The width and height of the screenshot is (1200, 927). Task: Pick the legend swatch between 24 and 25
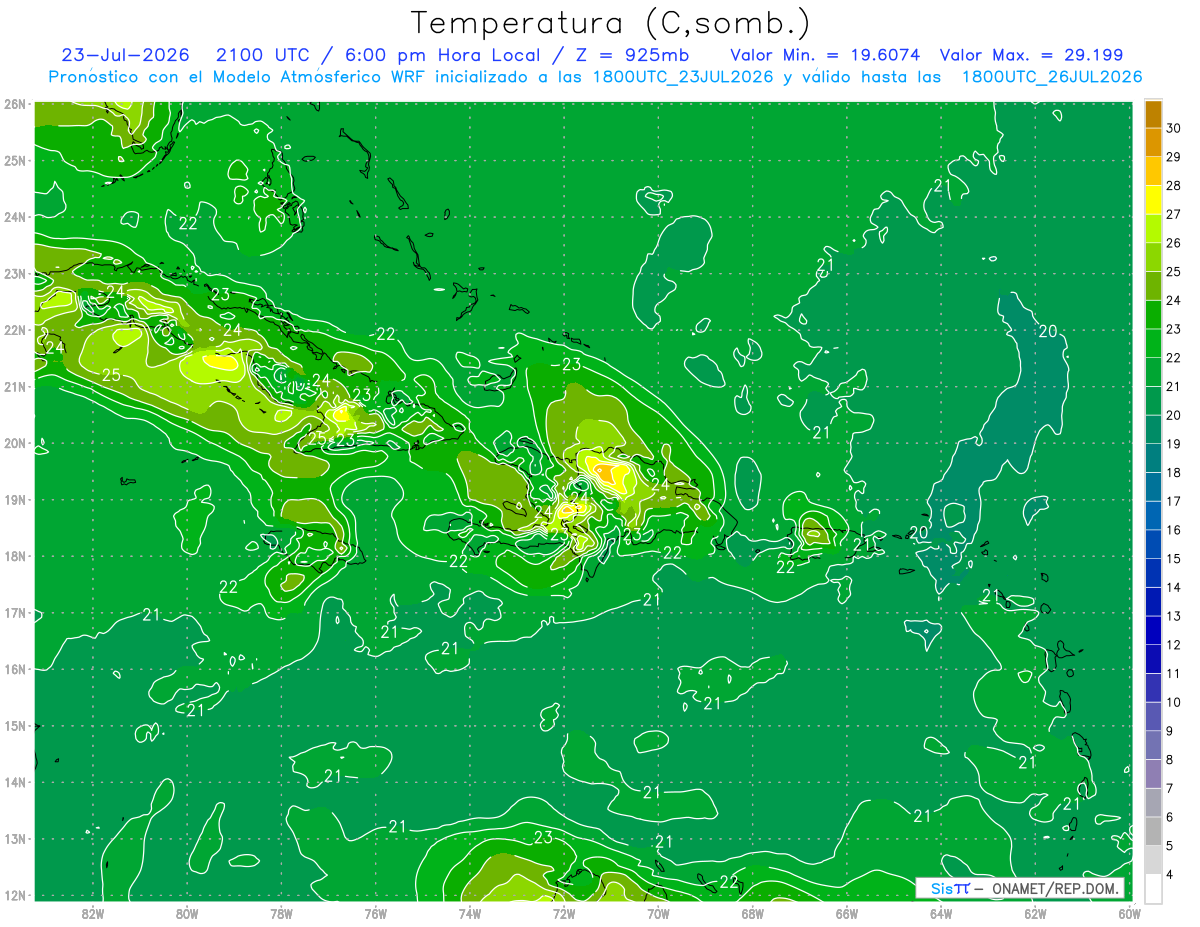click(x=1153, y=285)
